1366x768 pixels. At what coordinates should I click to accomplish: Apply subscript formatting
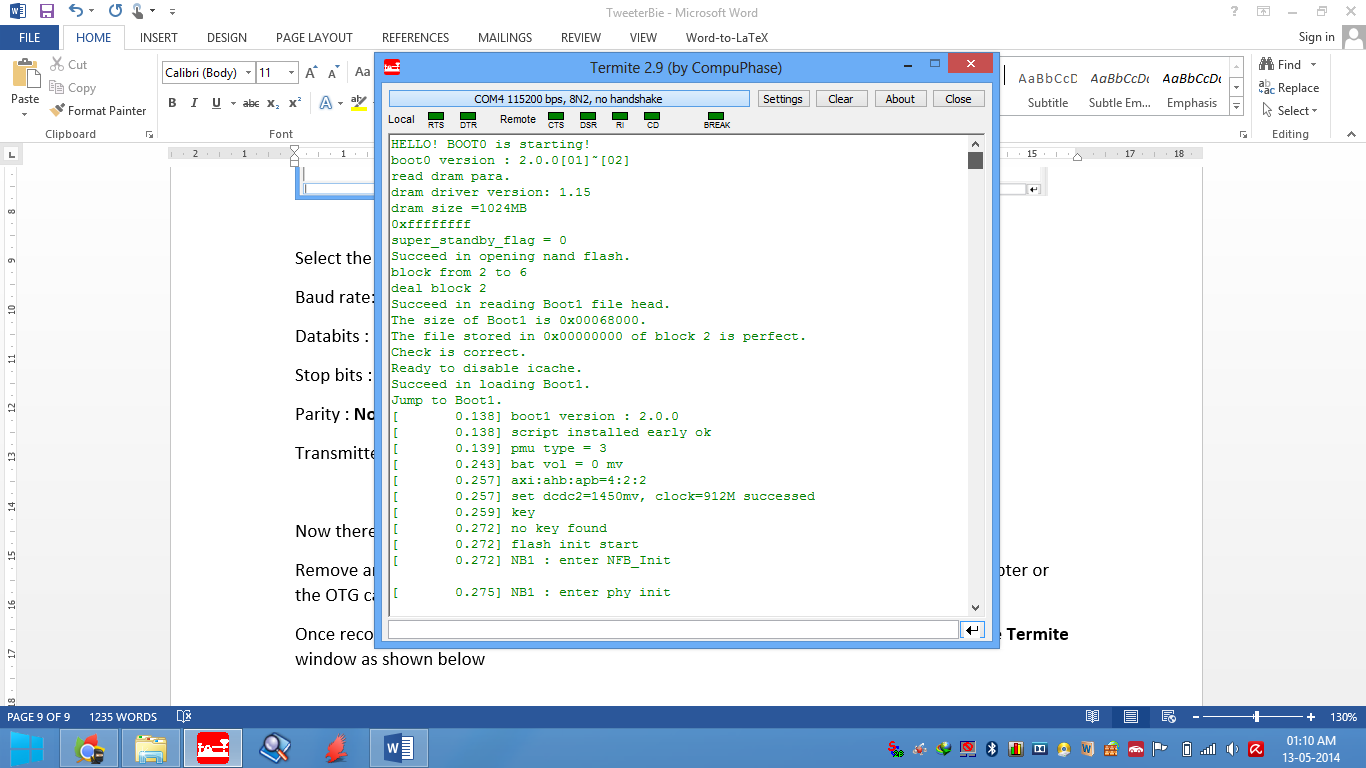click(x=274, y=103)
